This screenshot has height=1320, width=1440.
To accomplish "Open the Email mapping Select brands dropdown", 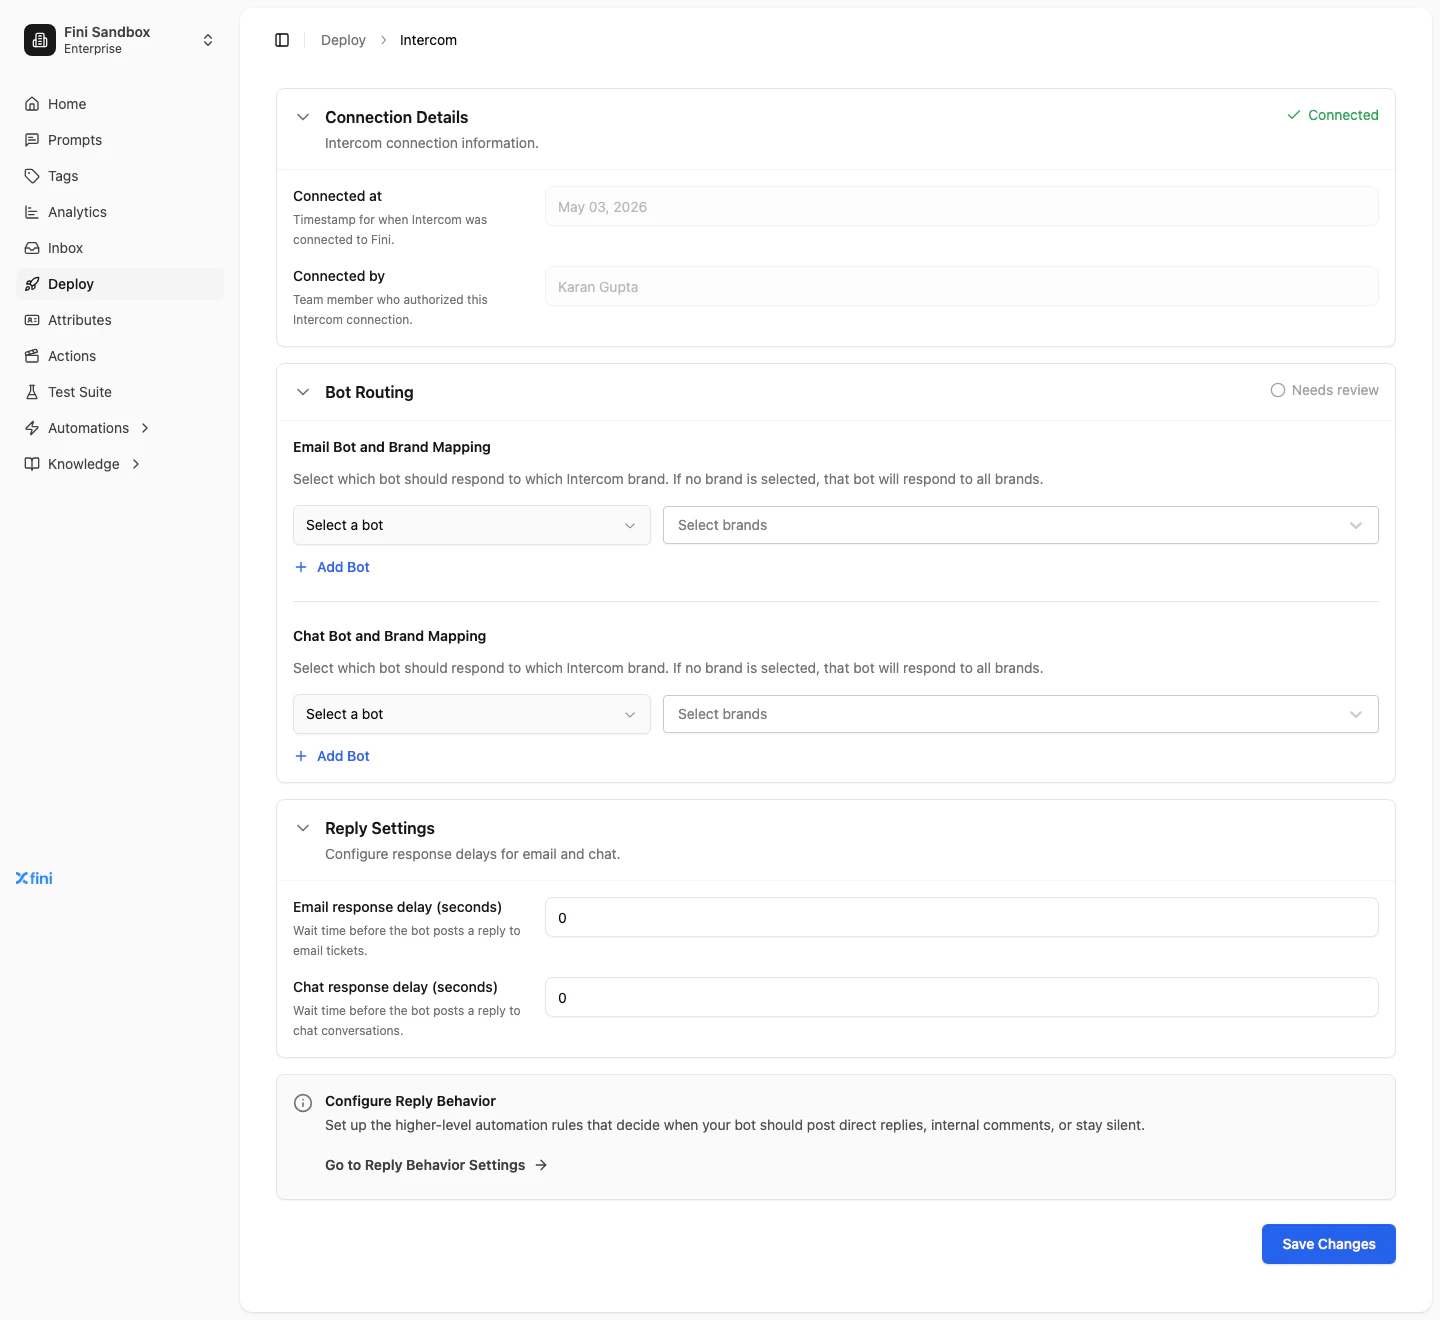I will click(1021, 525).
